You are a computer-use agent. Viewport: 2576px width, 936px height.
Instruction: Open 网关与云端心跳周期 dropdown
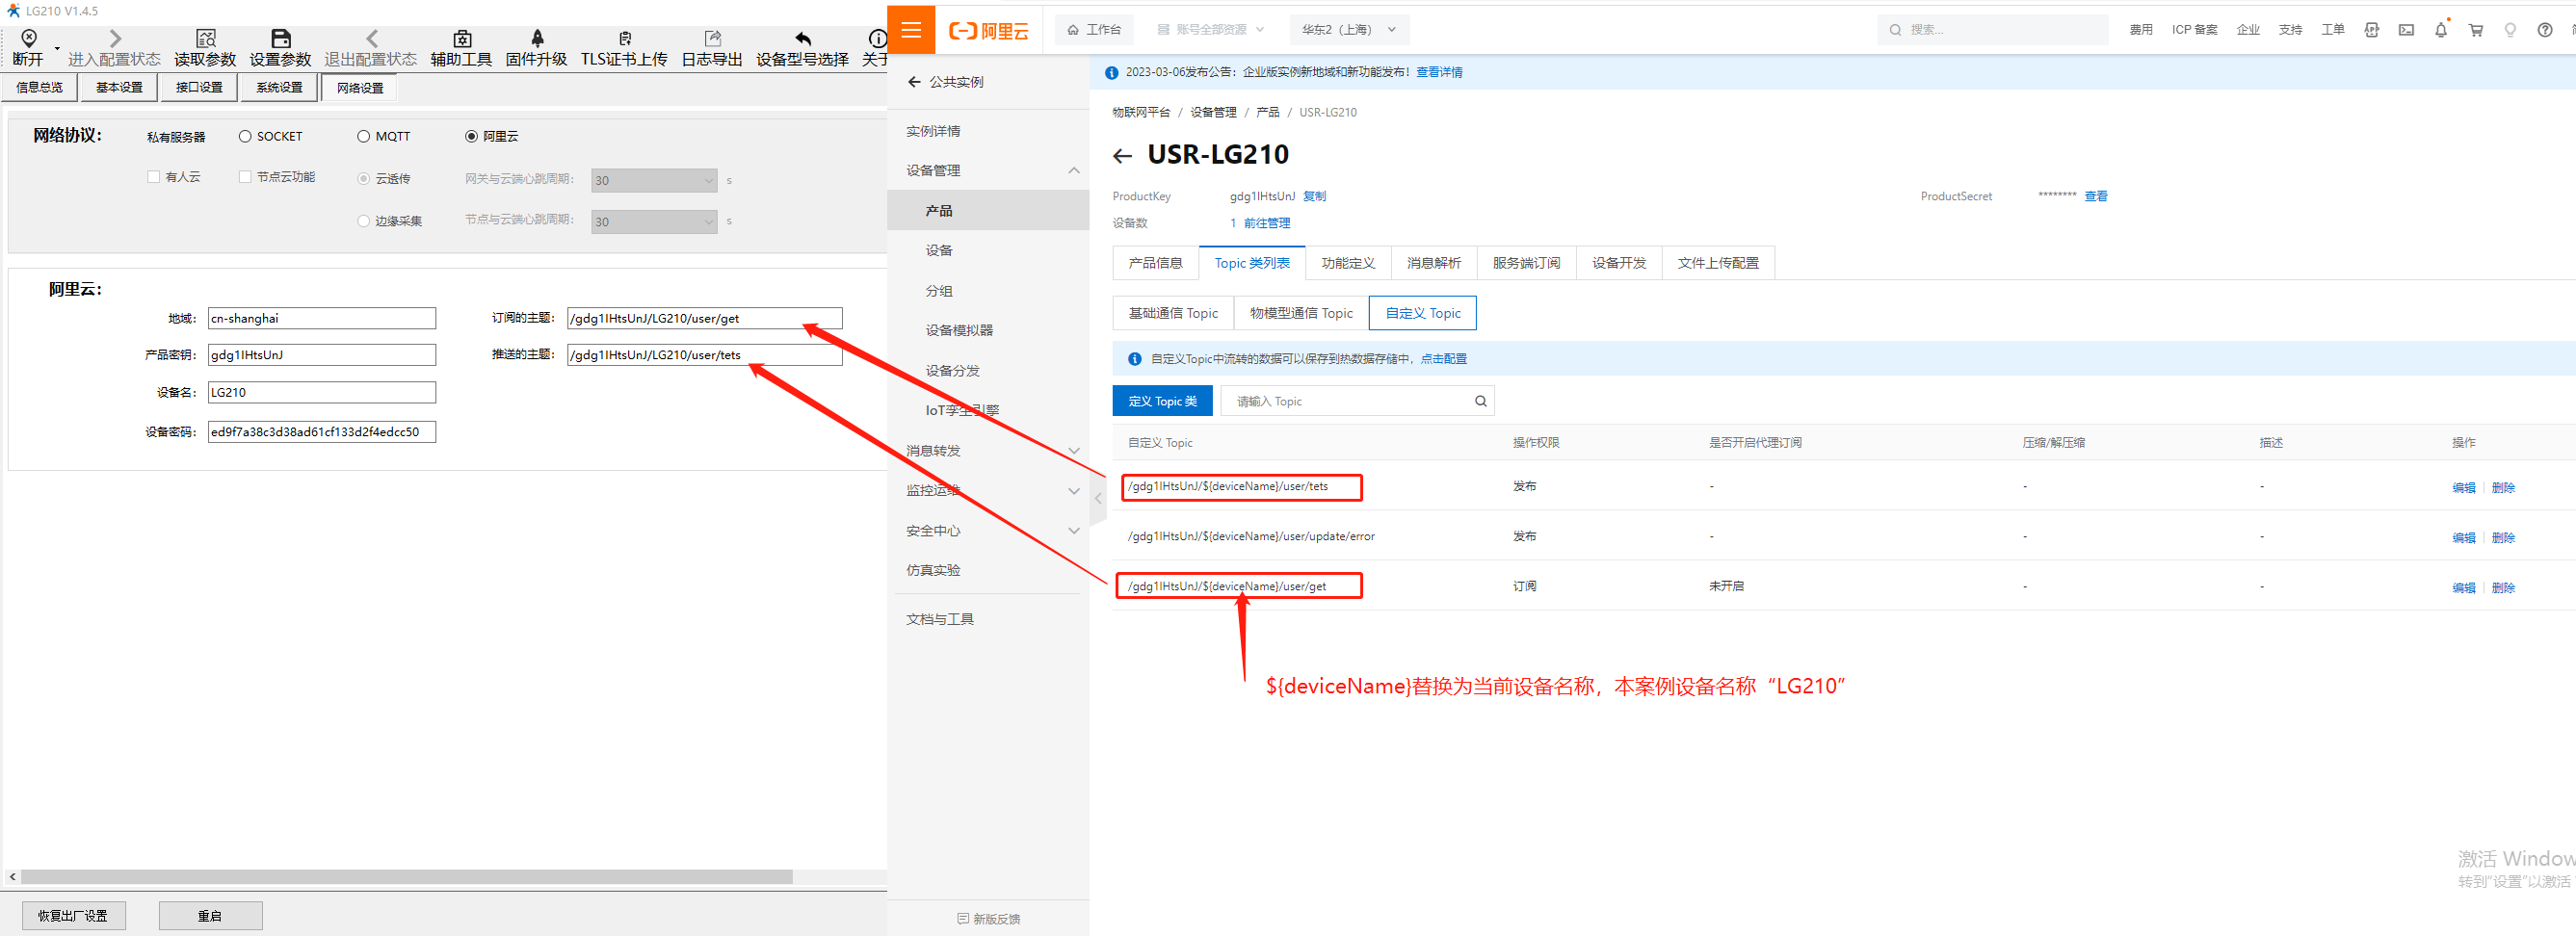[x=654, y=180]
